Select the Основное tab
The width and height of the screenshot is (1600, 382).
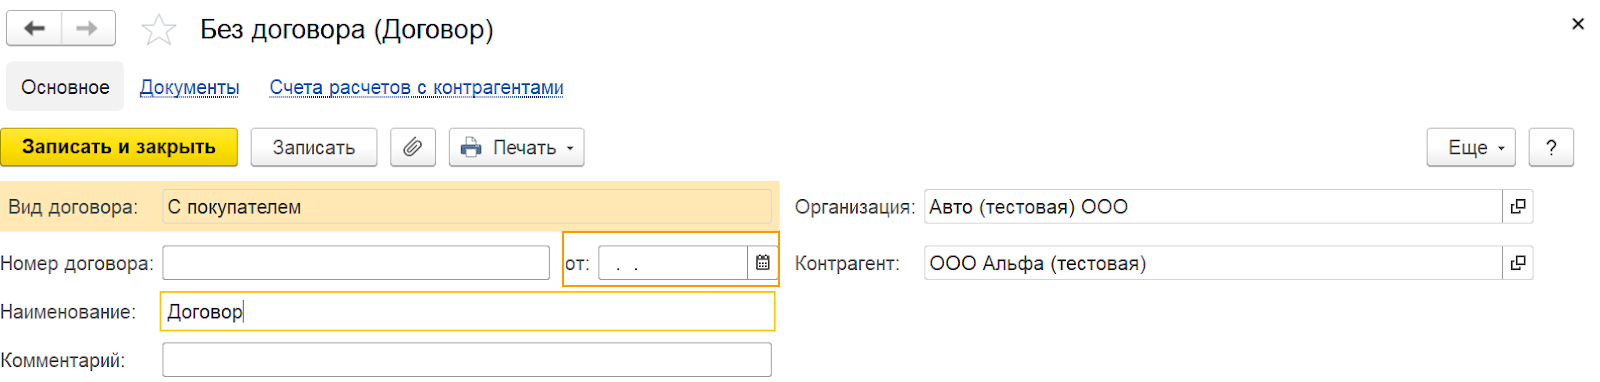[65, 87]
